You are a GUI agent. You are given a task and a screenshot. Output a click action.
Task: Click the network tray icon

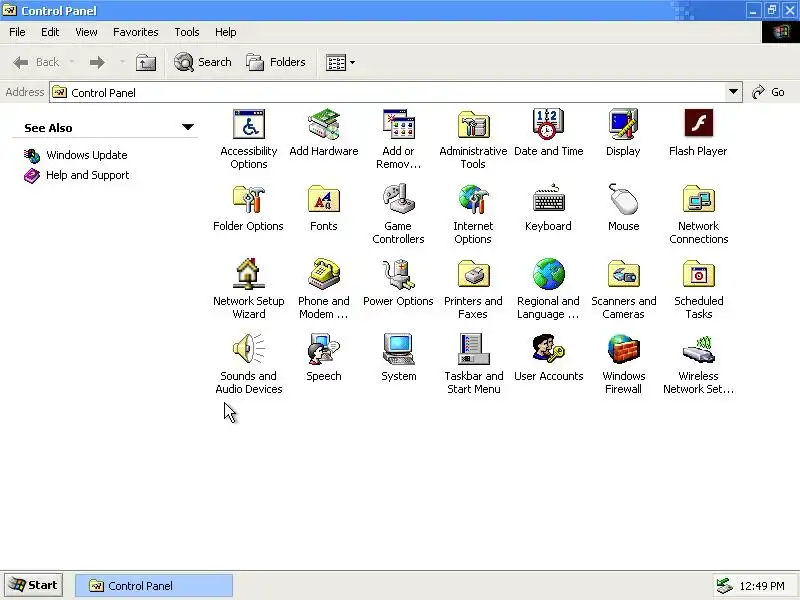(x=724, y=586)
